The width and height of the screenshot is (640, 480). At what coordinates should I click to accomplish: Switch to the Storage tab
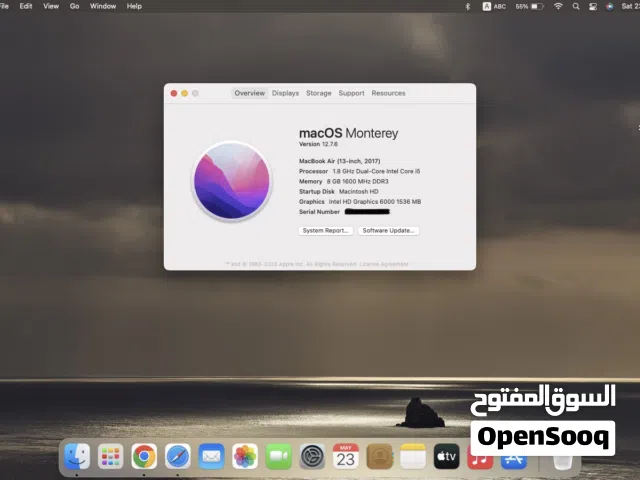319,93
